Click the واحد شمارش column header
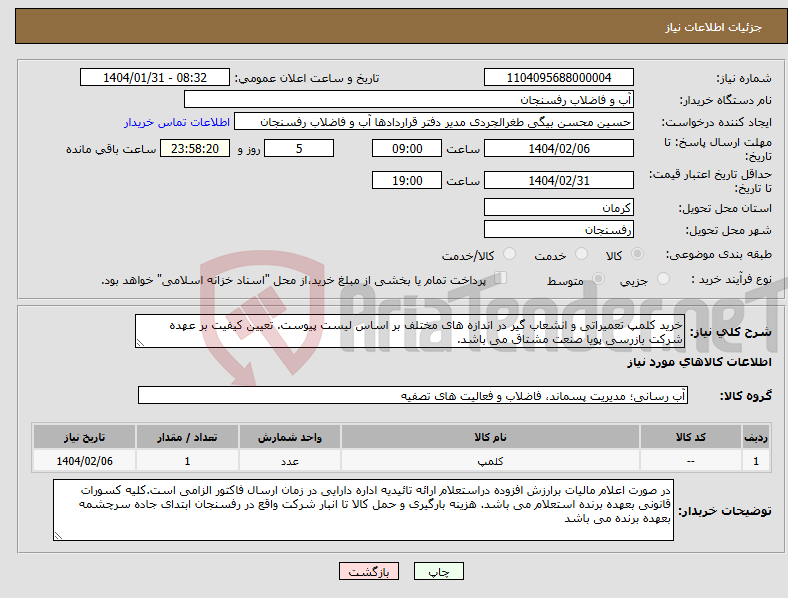 tap(290, 437)
